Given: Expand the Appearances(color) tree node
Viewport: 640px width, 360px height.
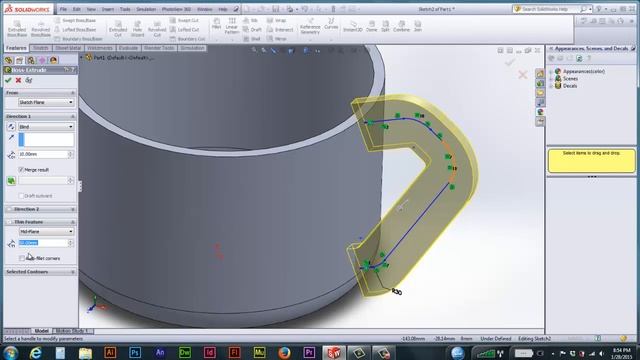Looking at the screenshot, I should 551,71.
